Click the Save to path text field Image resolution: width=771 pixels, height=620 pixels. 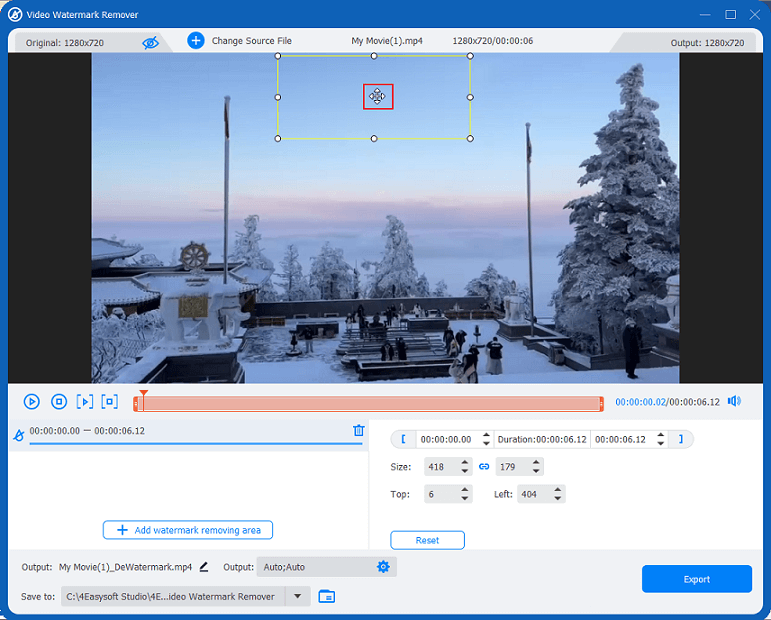(173, 596)
